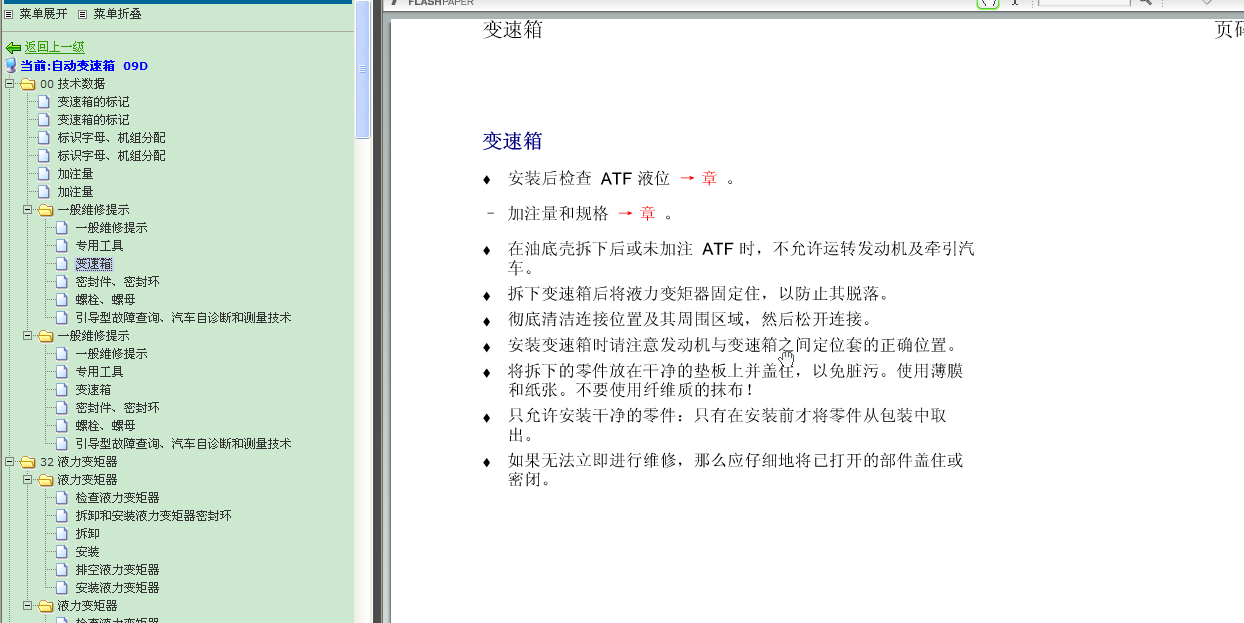Select the highlighted 变速箱 tree entry
Viewport: 1244px width, 623px height.
tap(93, 264)
